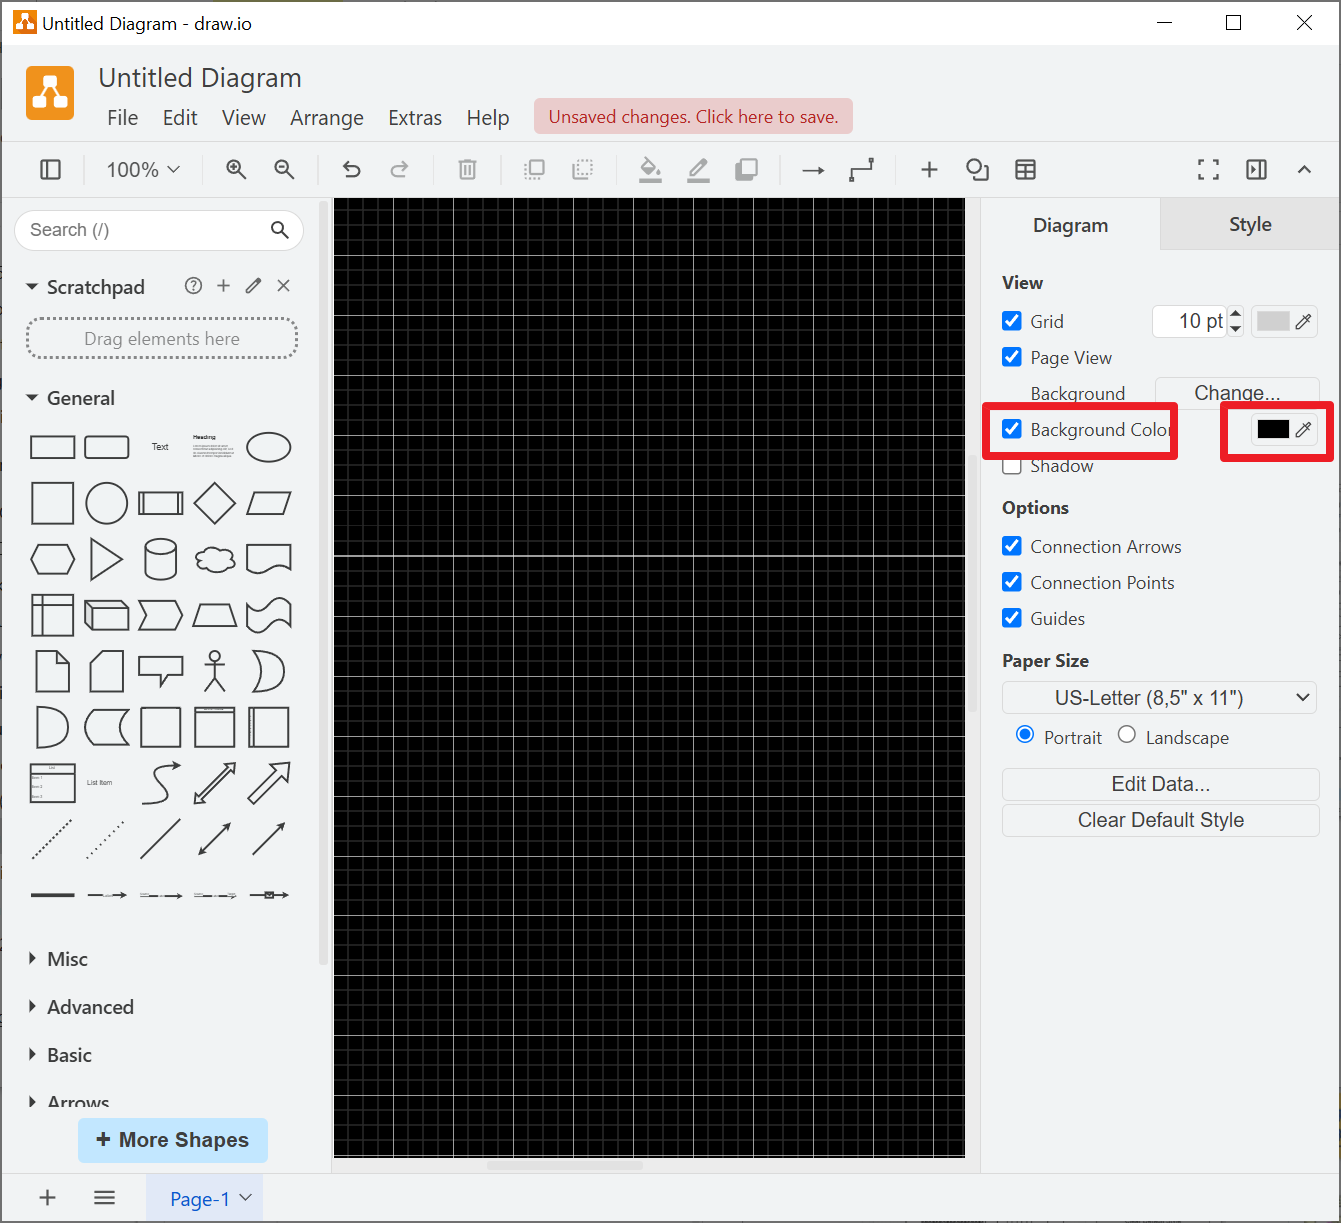Click Unsaved changes save notice

click(x=693, y=117)
